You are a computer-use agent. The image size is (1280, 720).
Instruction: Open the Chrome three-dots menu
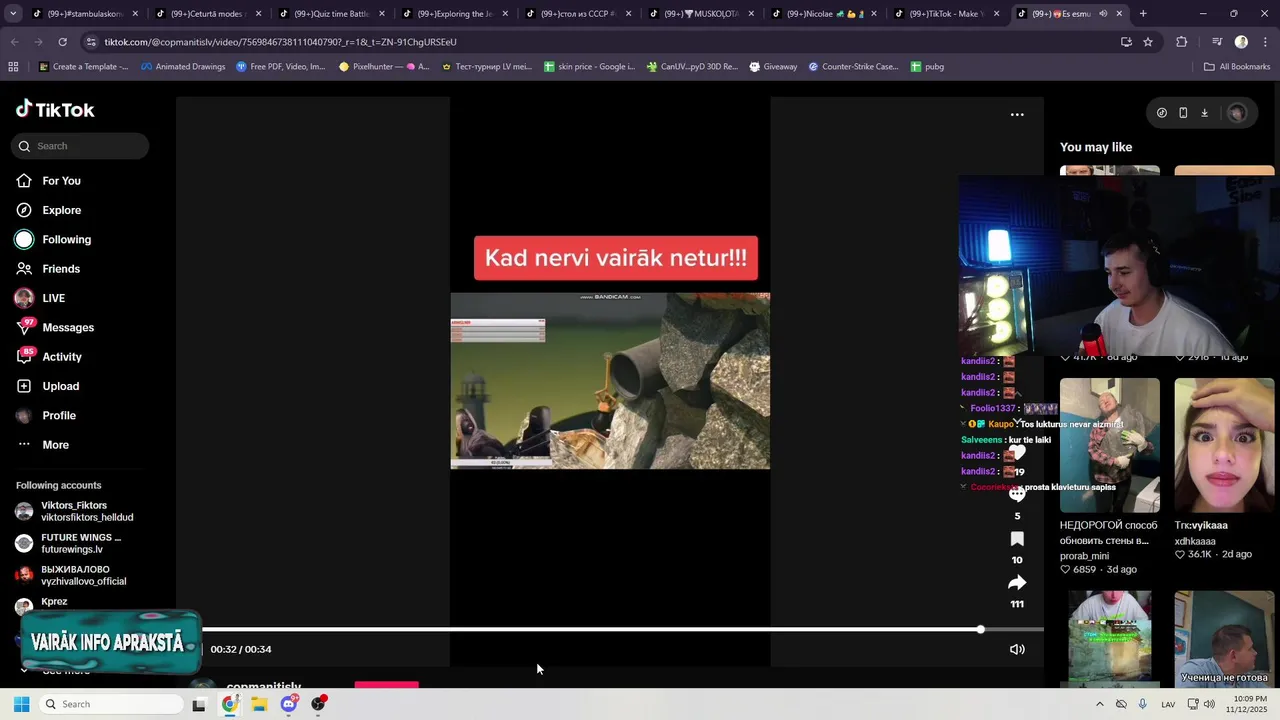click(x=1264, y=42)
